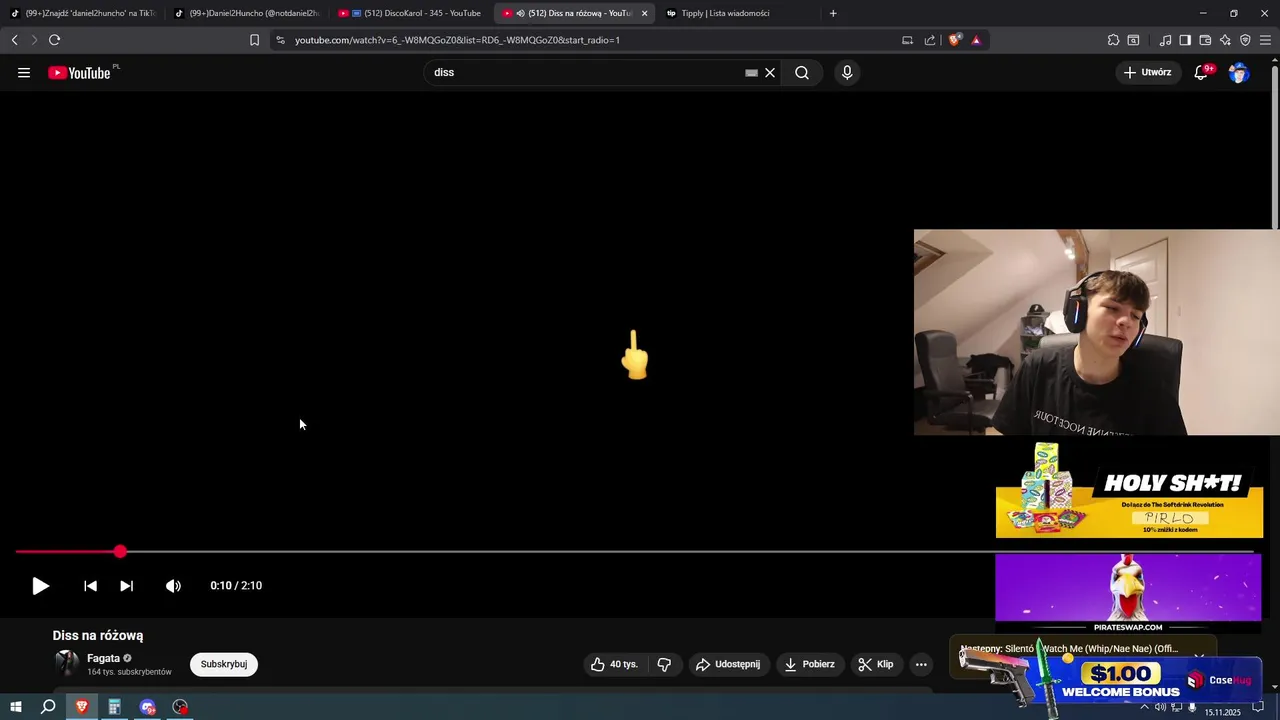The height and width of the screenshot is (720, 1280).
Task: Open the notifications bell
Action: [x=1201, y=72]
